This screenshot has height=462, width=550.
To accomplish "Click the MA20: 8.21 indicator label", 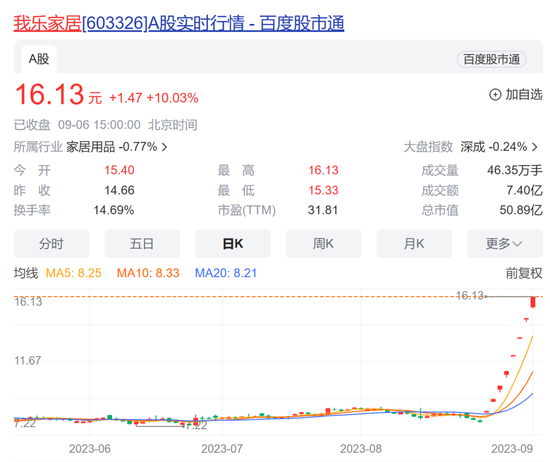I will point(226,273).
